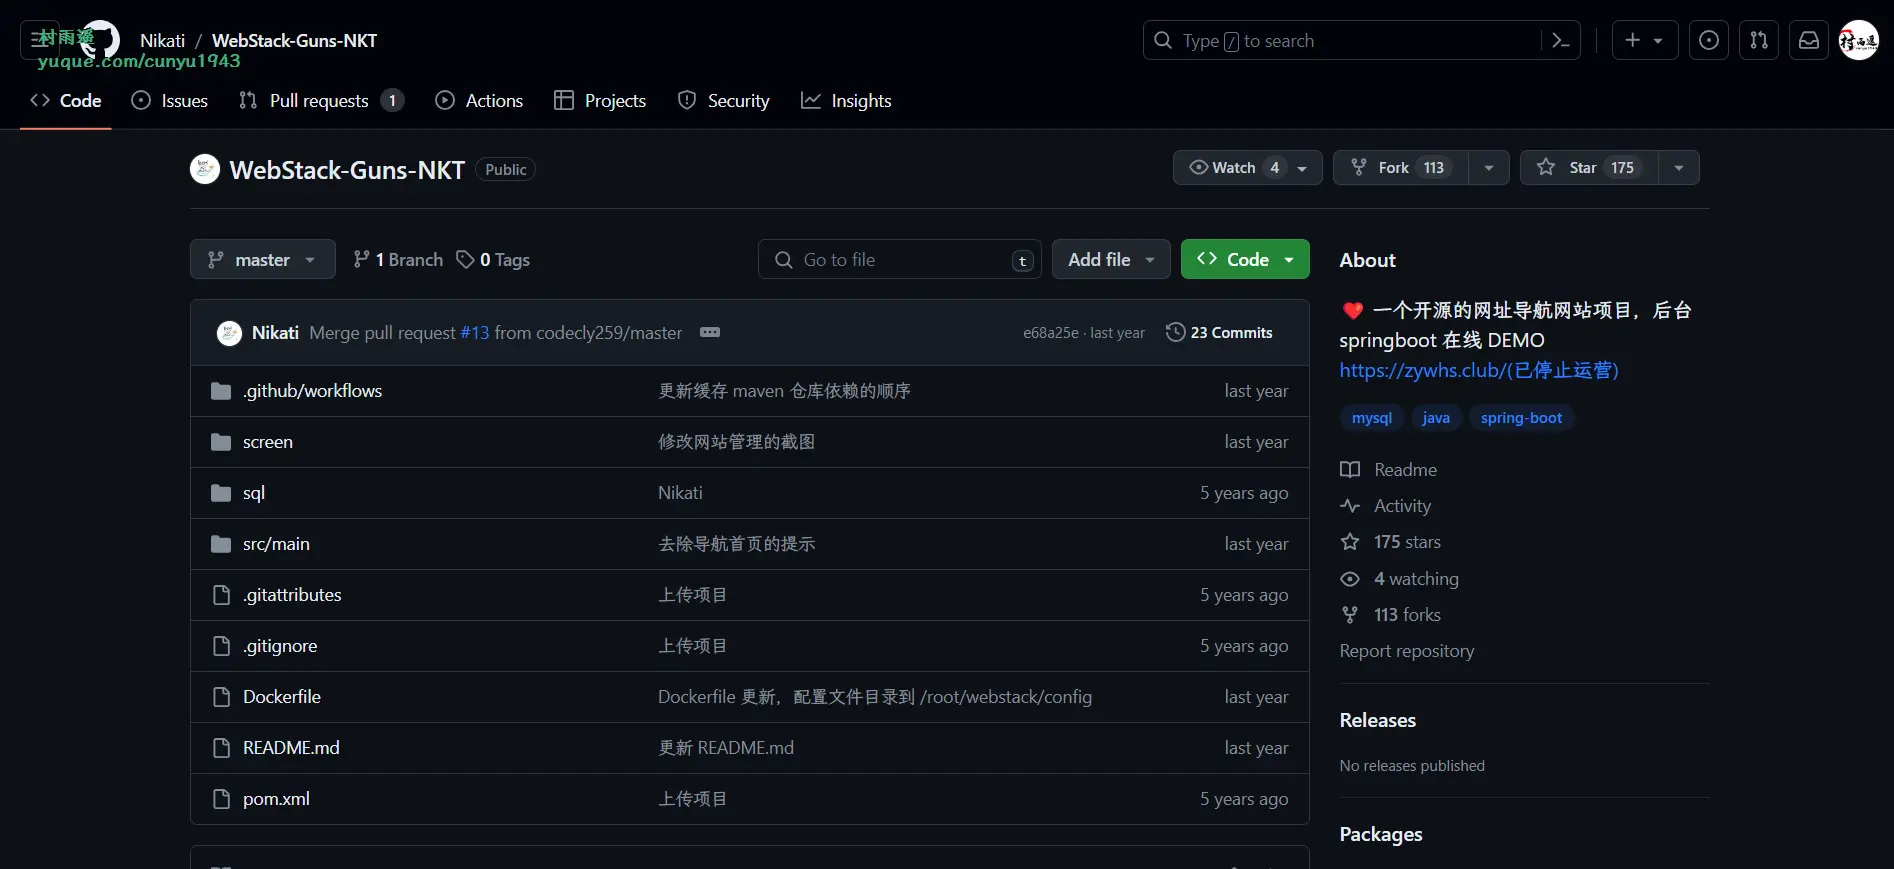Click the fork icon next to 113 forks
1894x869 pixels.
click(1350, 615)
